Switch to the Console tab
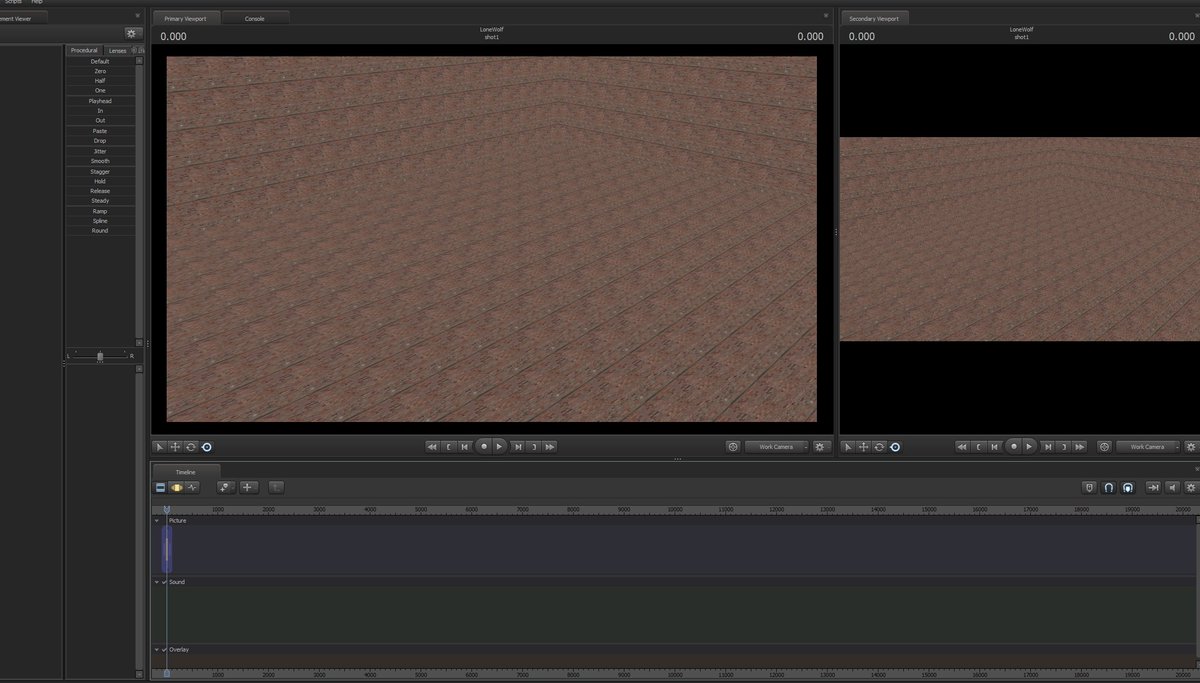The image size is (1200, 683). coord(255,19)
